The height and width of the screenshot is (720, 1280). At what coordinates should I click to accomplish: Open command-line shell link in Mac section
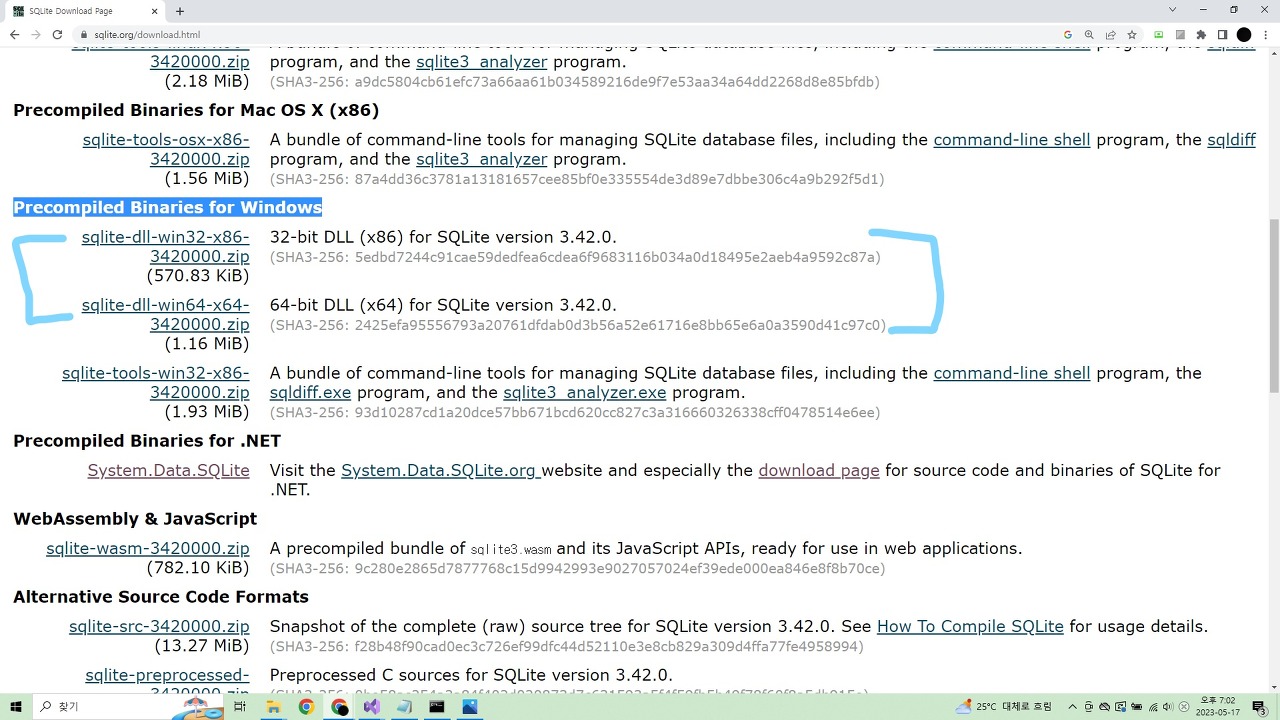point(1011,140)
